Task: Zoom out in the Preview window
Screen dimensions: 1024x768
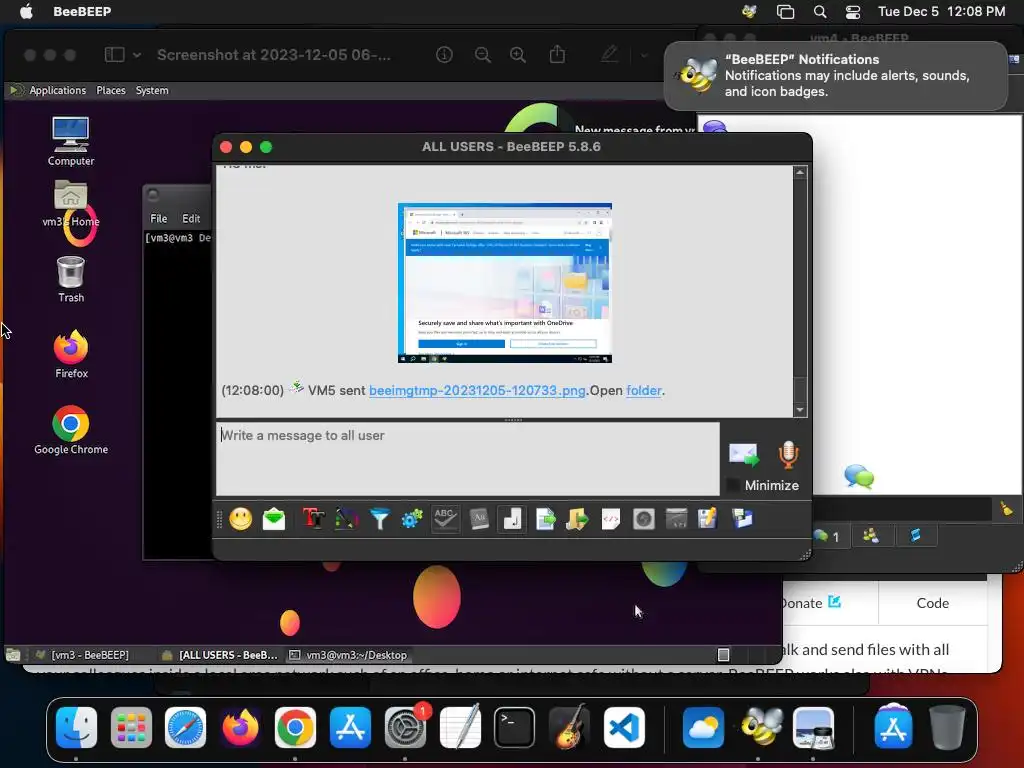Action: pos(483,55)
